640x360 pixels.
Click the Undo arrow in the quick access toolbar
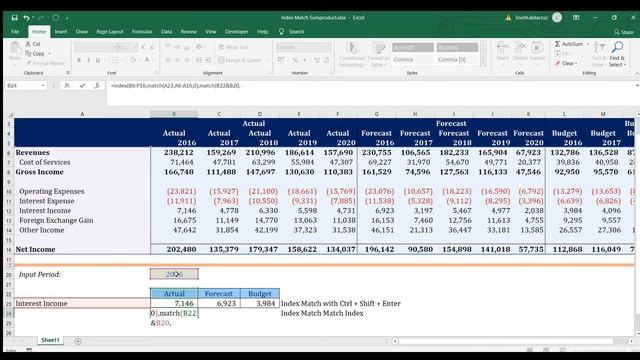(26, 18)
